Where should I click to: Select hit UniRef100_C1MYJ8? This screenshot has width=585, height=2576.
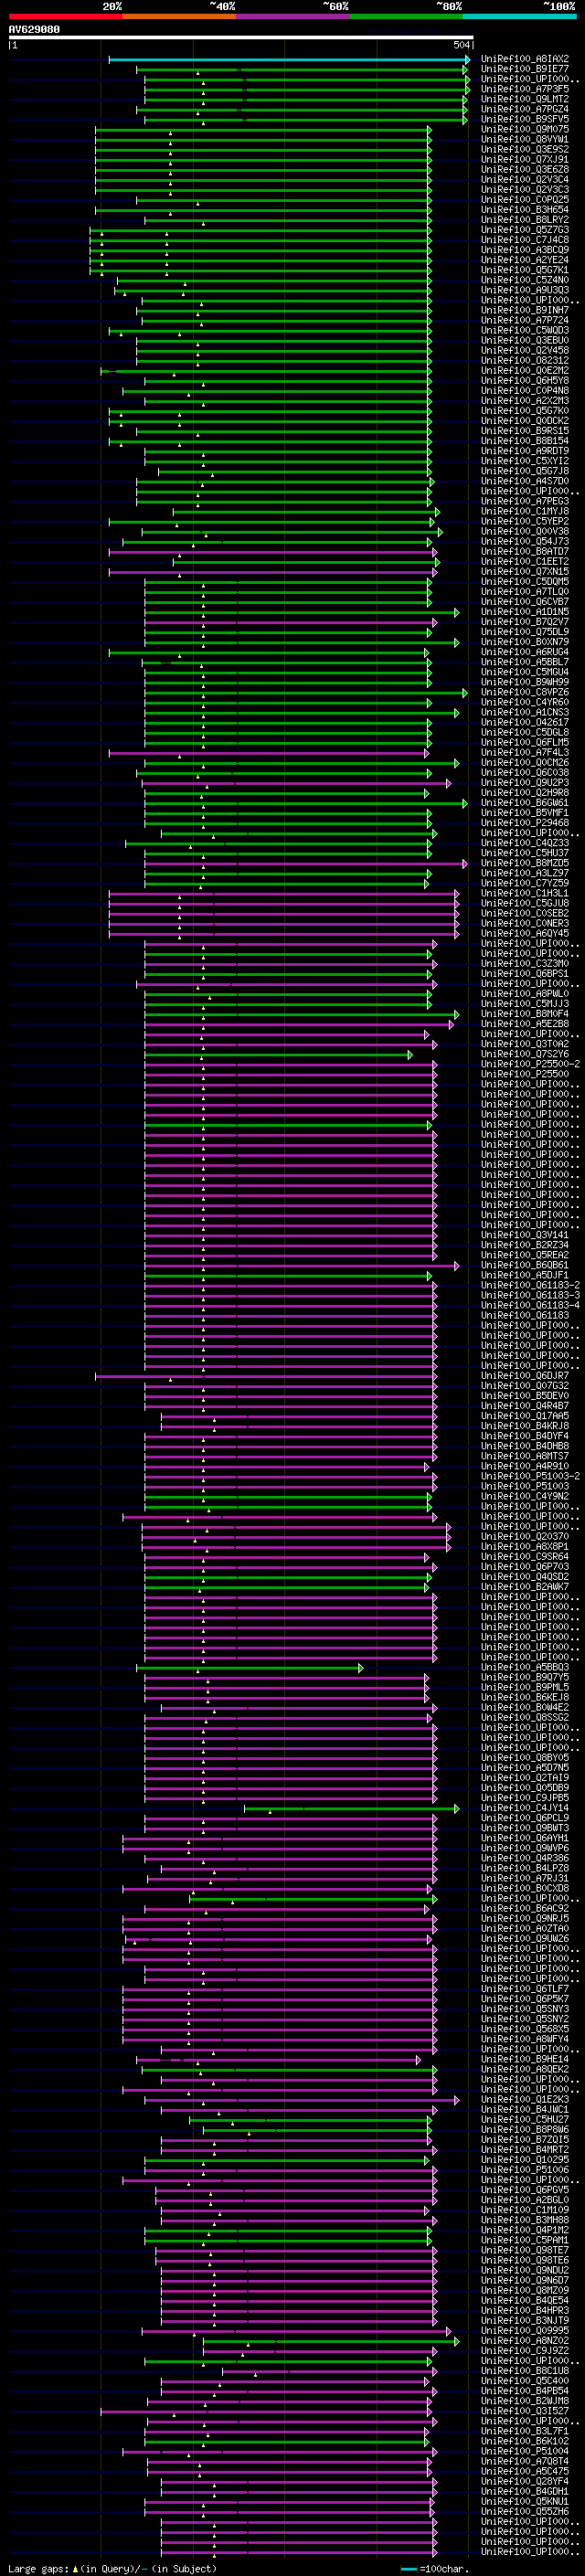pyautogui.click(x=524, y=511)
